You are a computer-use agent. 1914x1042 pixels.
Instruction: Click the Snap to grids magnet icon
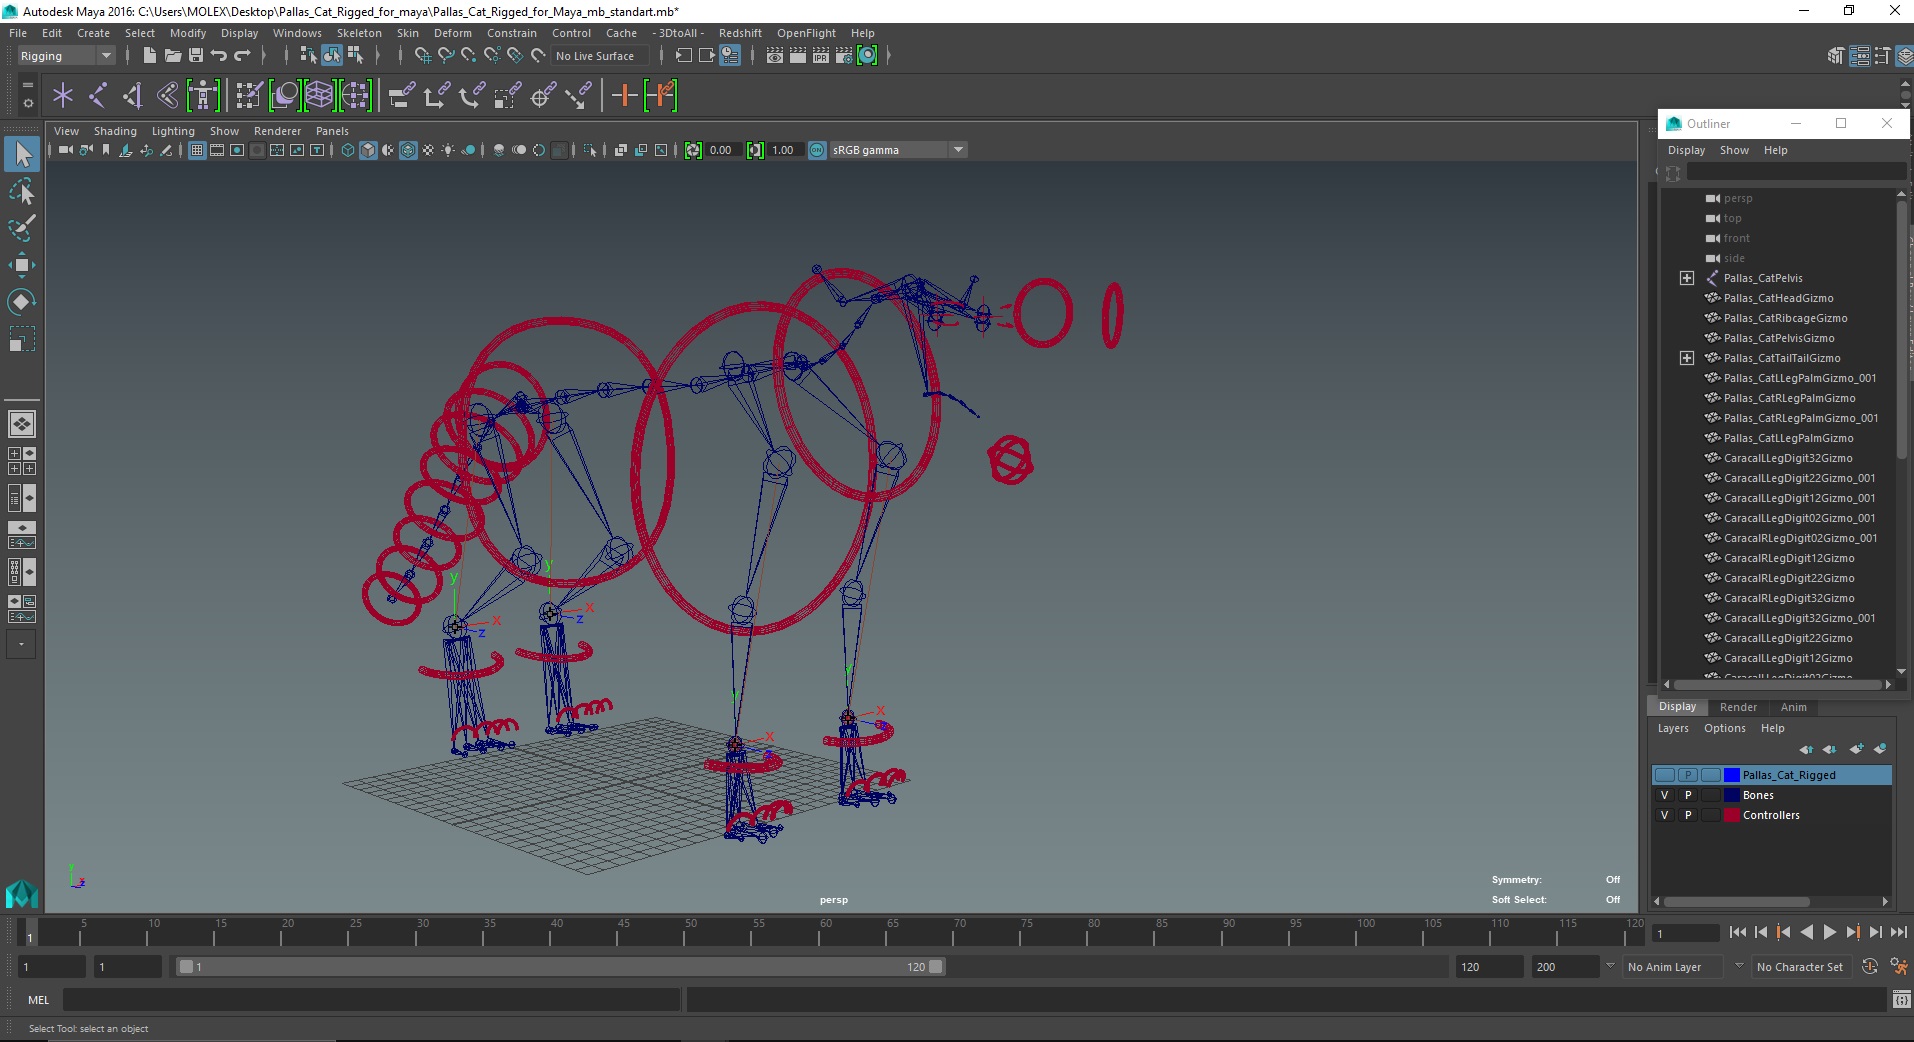tap(422, 56)
